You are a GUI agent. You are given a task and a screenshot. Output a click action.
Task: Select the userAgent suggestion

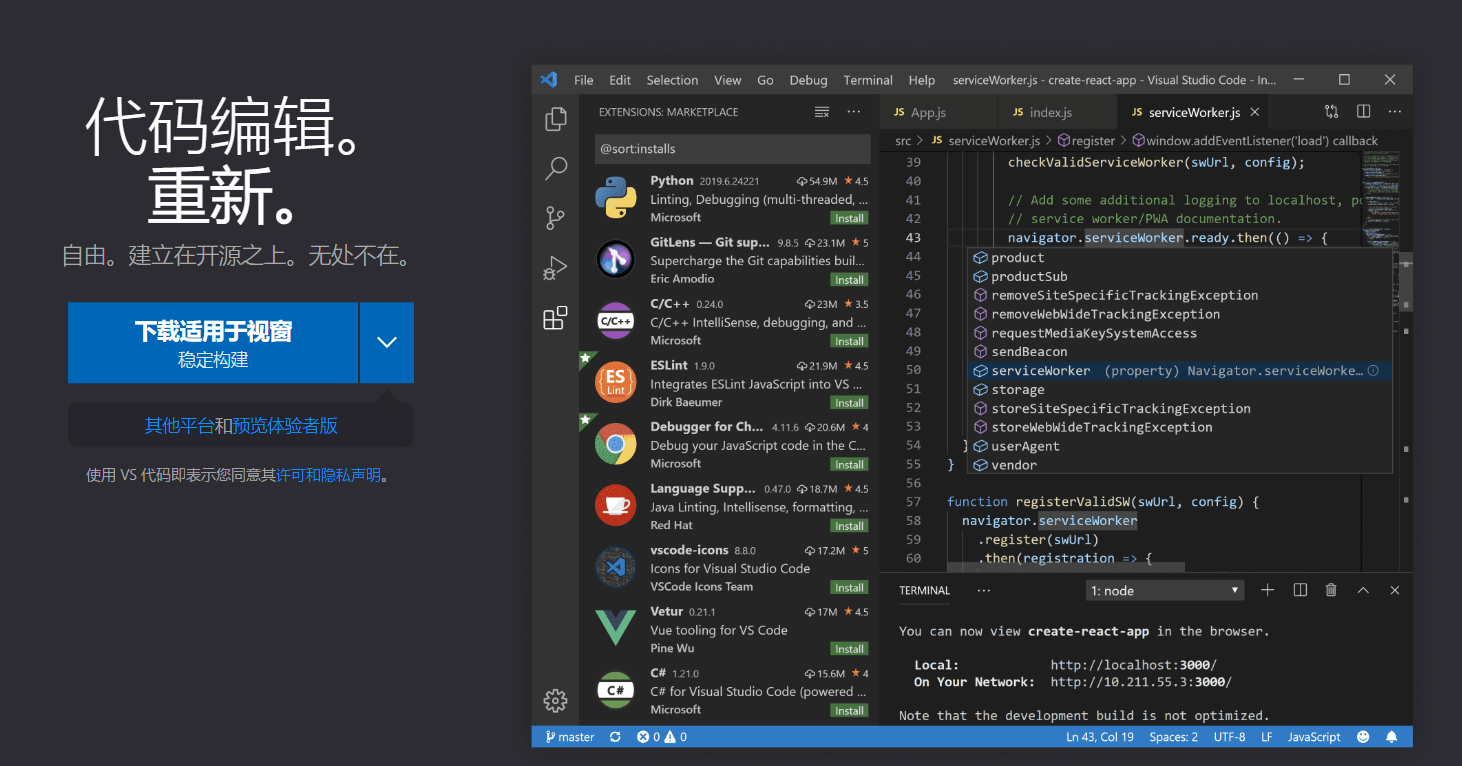pyautogui.click(x=1182, y=446)
